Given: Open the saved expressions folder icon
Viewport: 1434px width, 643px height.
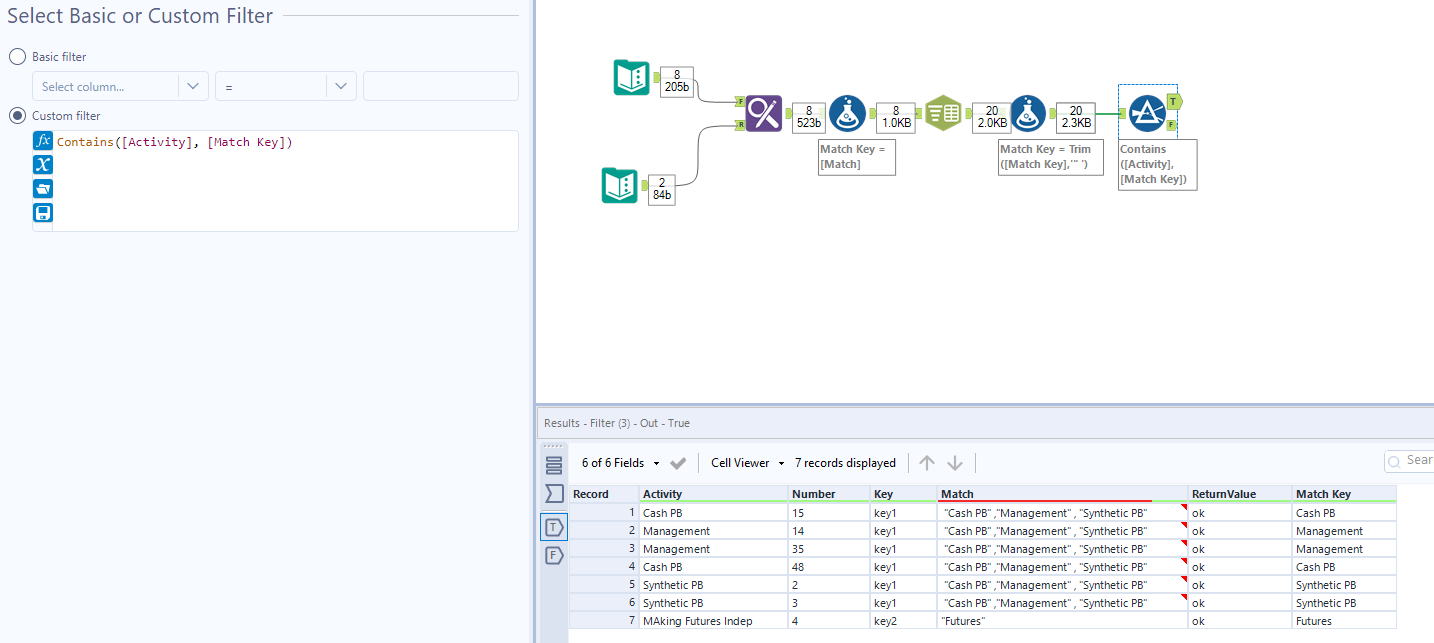Looking at the screenshot, I should click(43, 188).
